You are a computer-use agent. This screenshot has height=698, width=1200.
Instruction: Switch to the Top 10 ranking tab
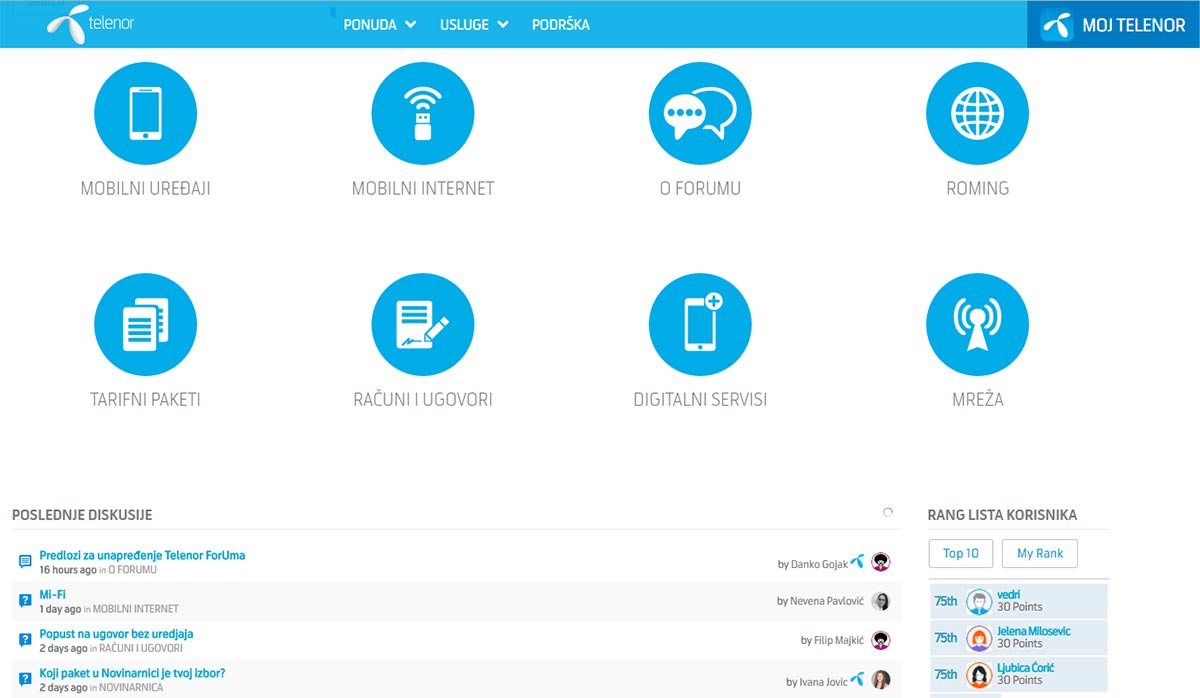point(961,553)
